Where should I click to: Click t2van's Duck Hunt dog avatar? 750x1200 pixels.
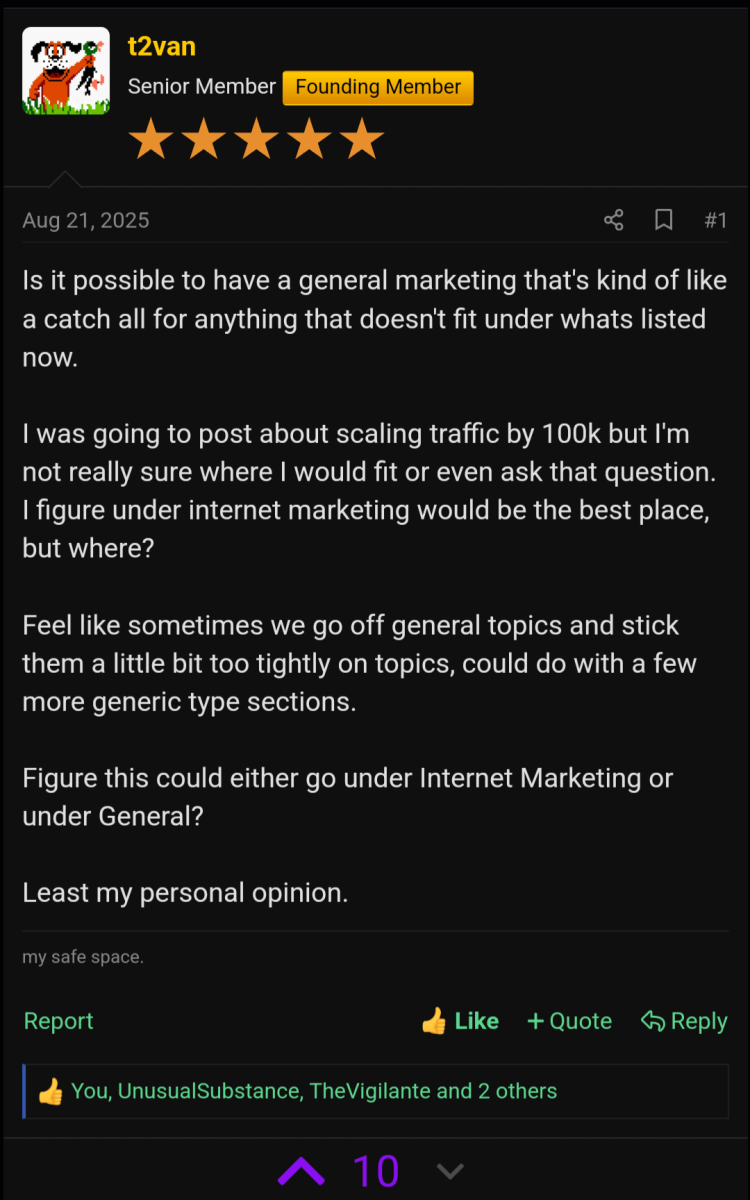click(66, 70)
